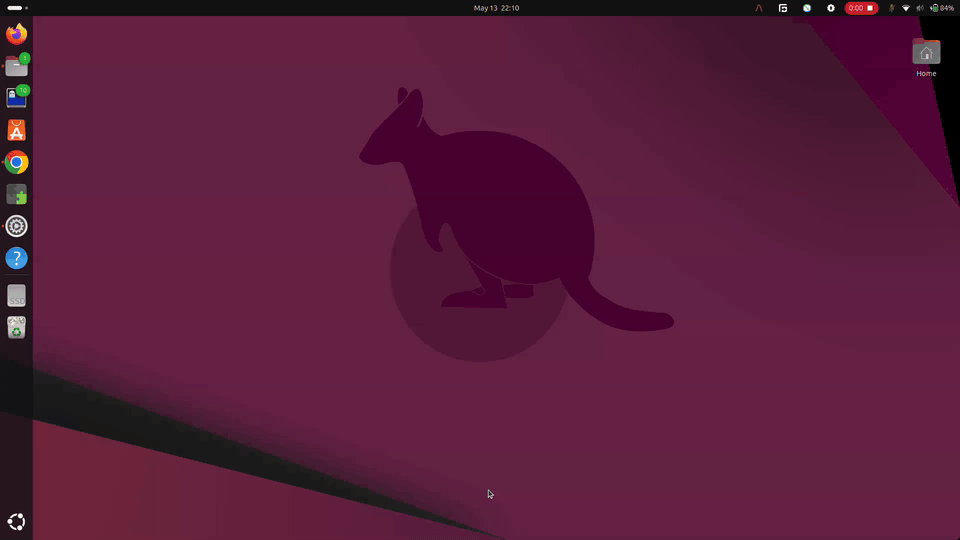The height and width of the screenshot is (540, 960).
Task: Open the calendar via May 13 22:10 clock
Action: (x=496, y=8)
